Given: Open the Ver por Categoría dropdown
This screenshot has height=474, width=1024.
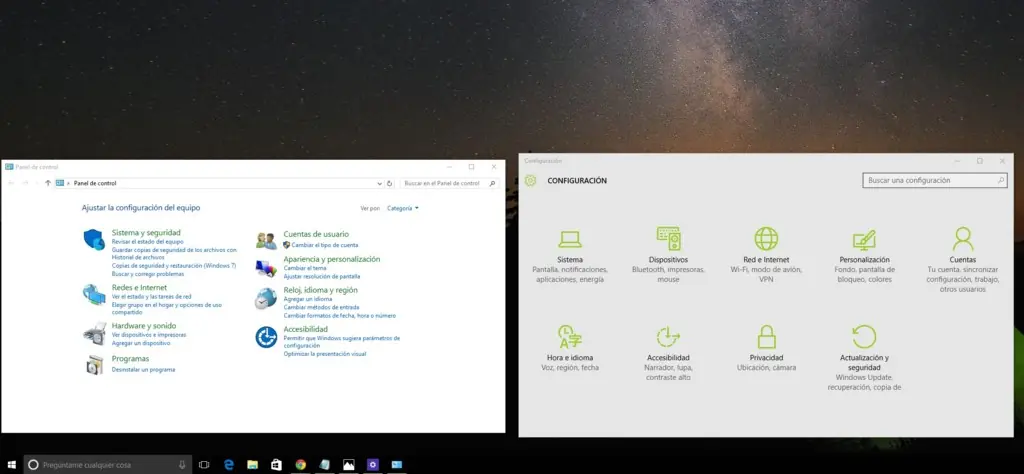Looking at the screenshot, I should 403,208.
